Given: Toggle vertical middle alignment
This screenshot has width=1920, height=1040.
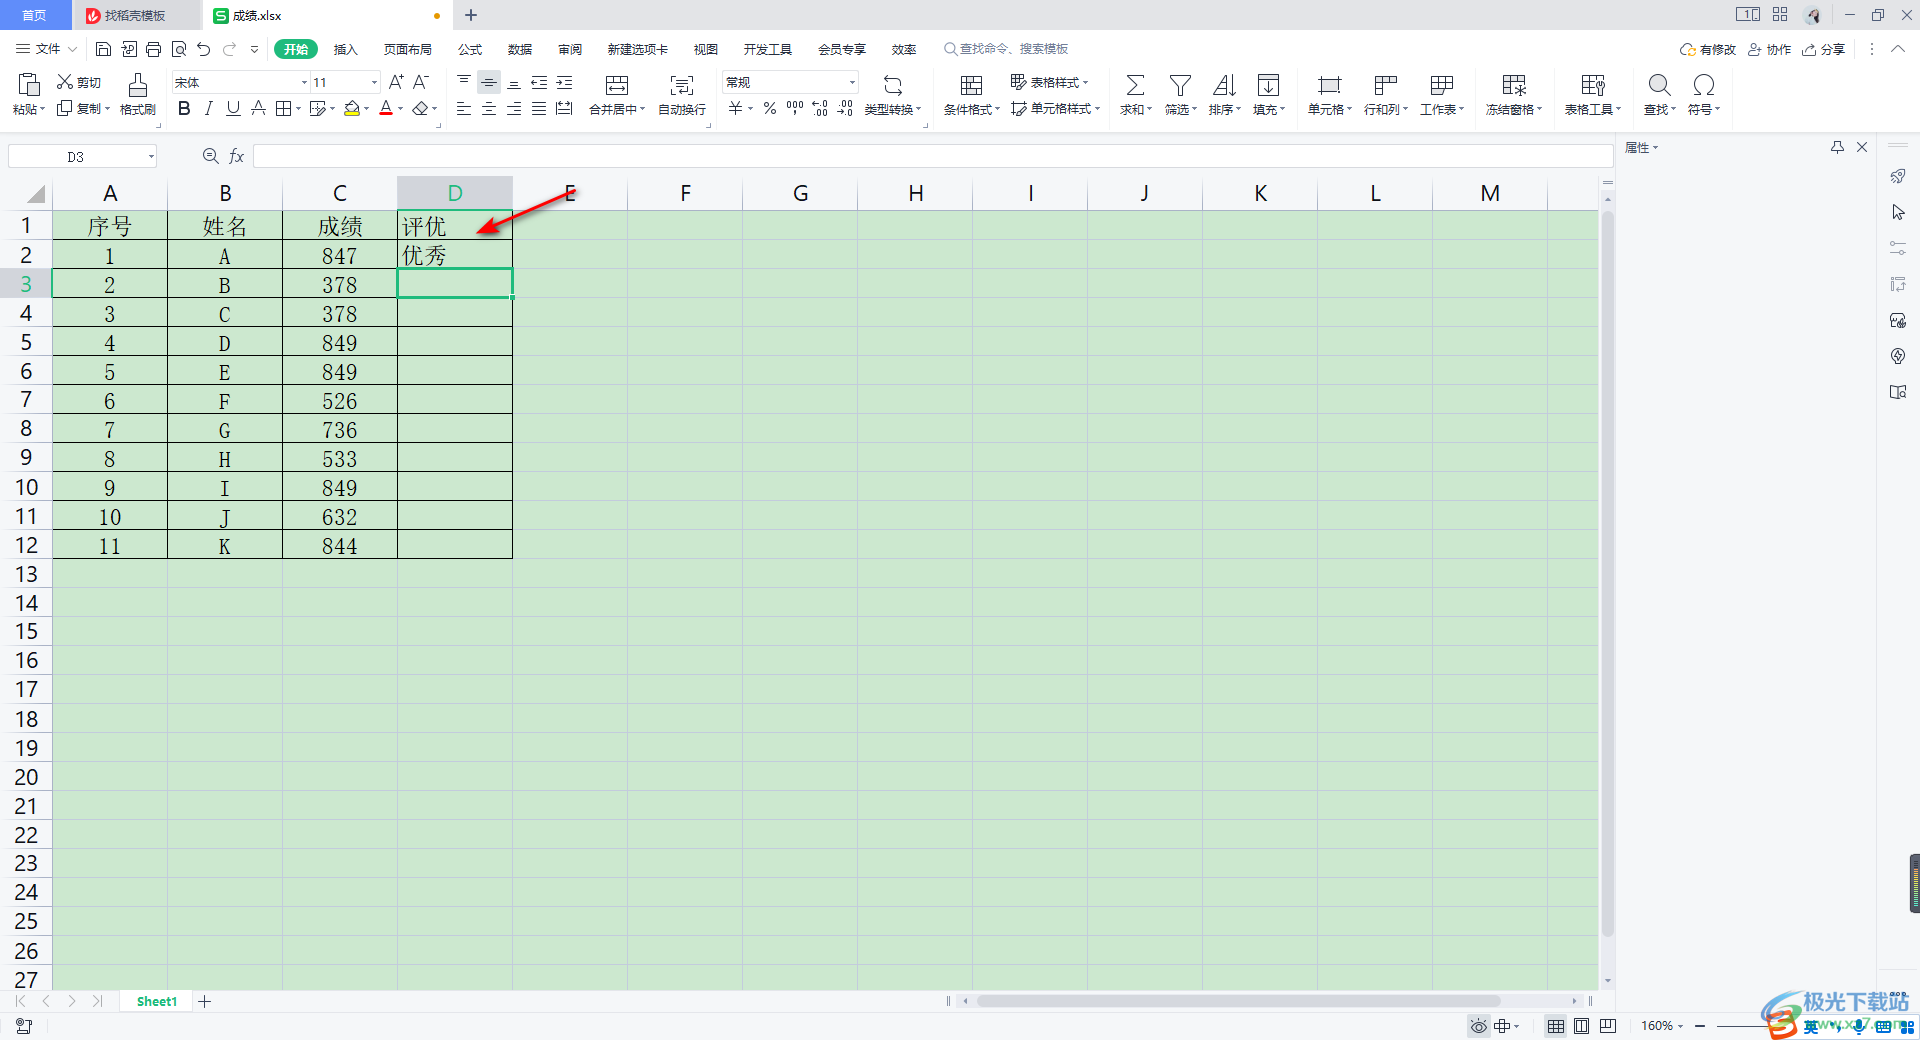Looking at the screenshot, I should [489, 82].
